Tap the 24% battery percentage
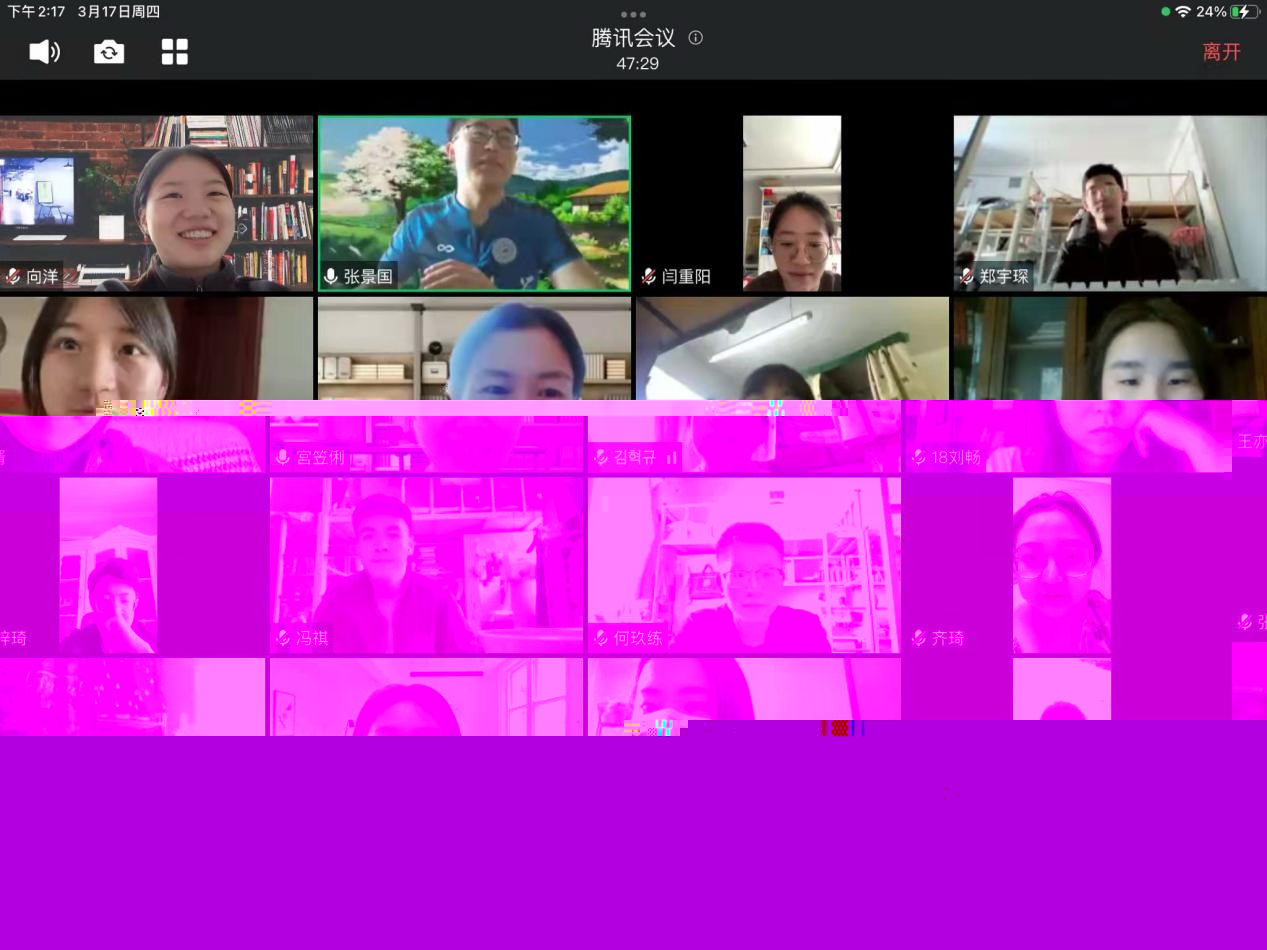The width and height of the screenshot is (1267, 950). pos(1211,12)
